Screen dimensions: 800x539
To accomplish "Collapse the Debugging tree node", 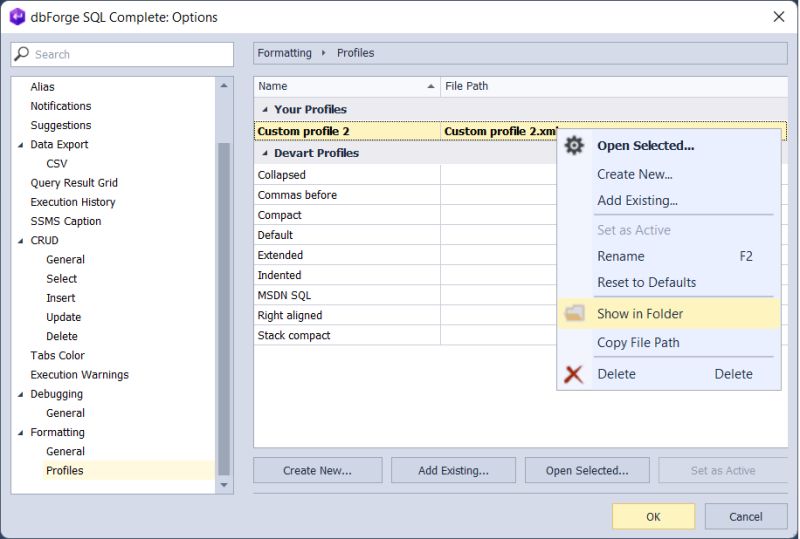I will point(20,395).
